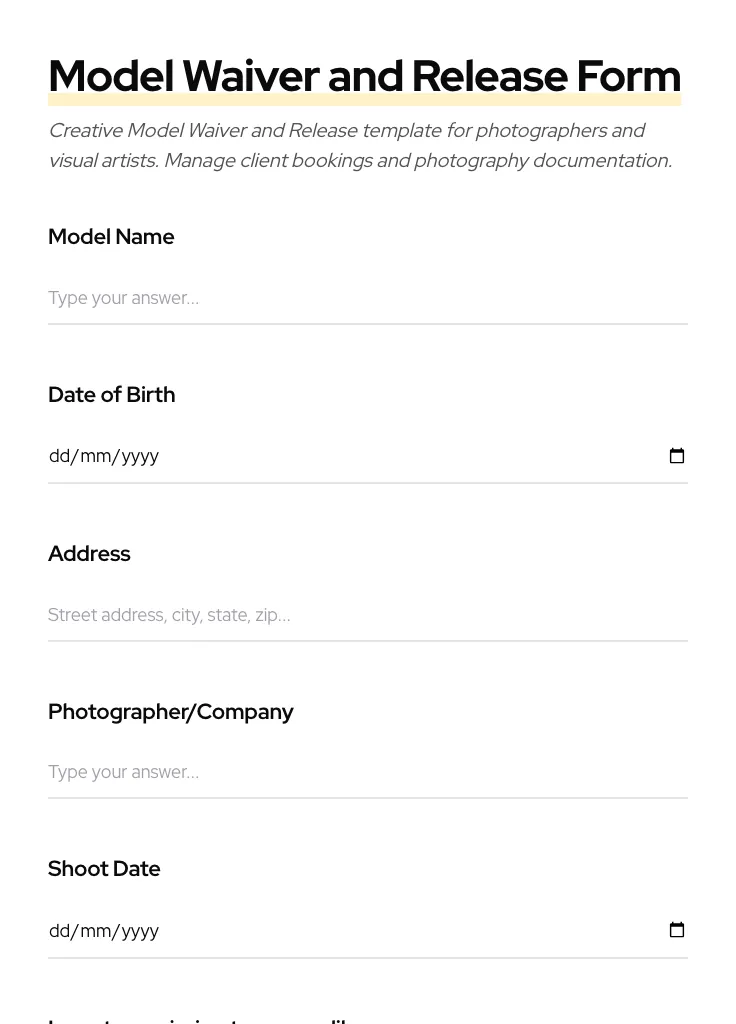Select the month segment of Date of Birth
This screenshot has width=736, height=1024.
tap(95, 456)
